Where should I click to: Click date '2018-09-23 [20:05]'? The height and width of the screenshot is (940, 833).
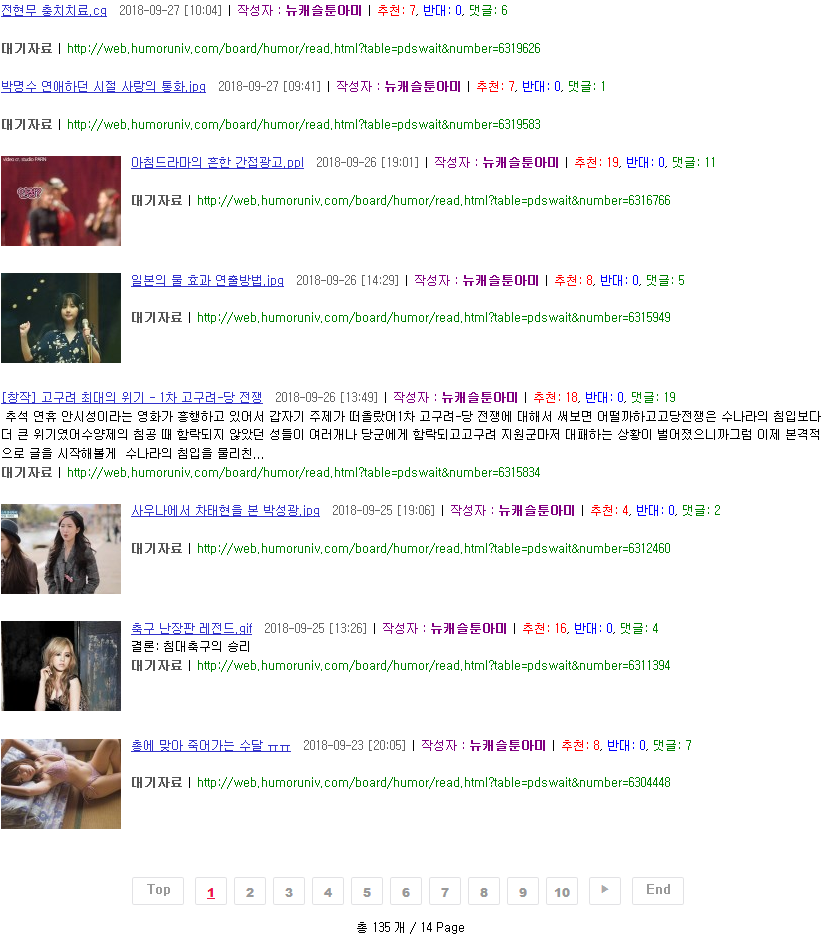pyautogui.click(x=354, y=746)
